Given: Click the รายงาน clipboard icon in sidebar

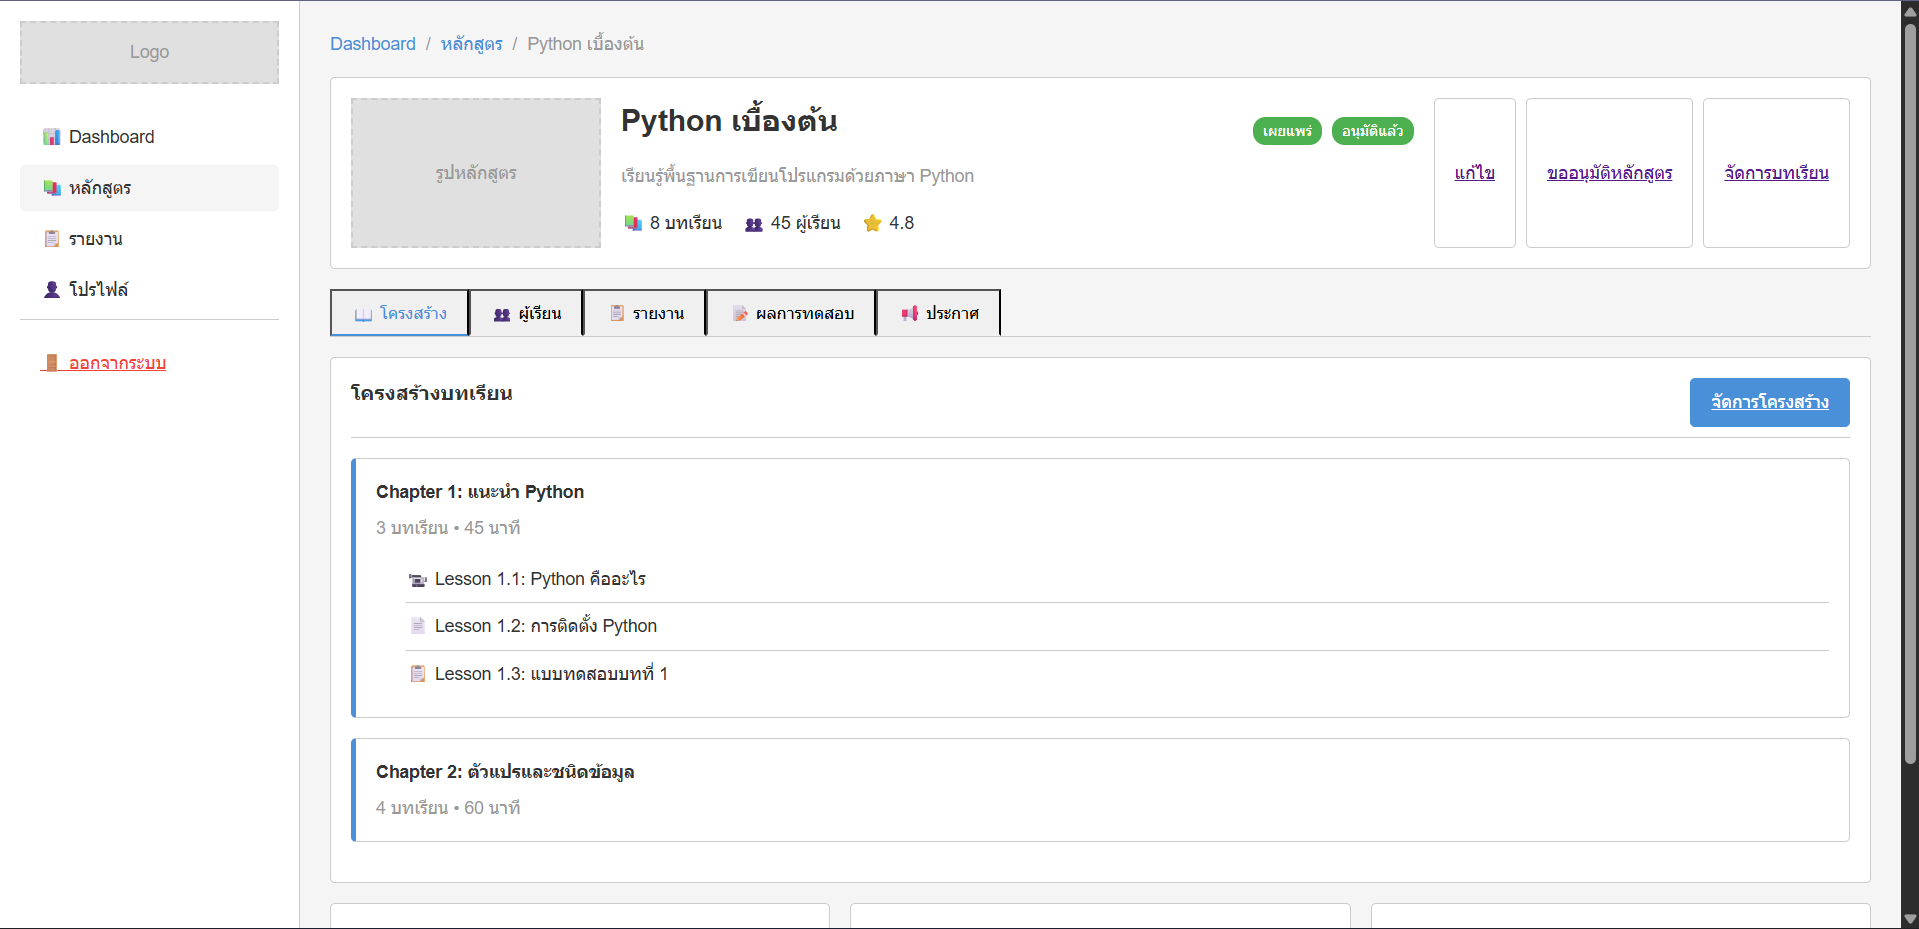Looking at the screenshot, I should coord(52,239).
